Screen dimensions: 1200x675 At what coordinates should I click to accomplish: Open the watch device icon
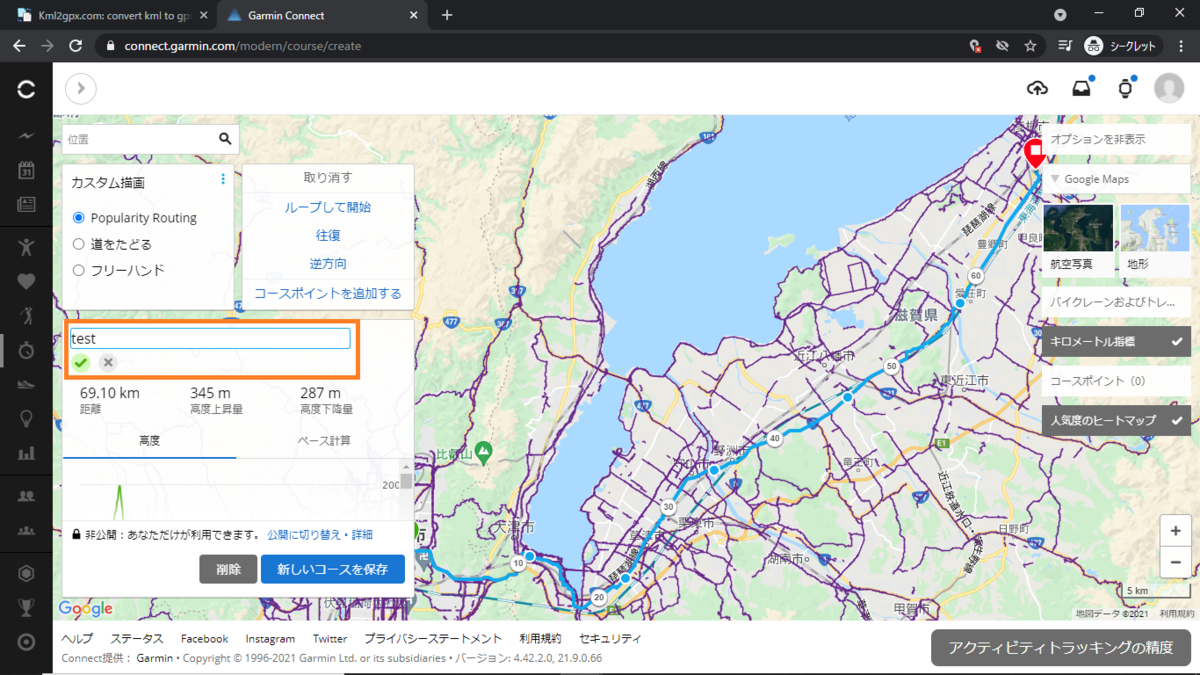tap(1125, 88)
